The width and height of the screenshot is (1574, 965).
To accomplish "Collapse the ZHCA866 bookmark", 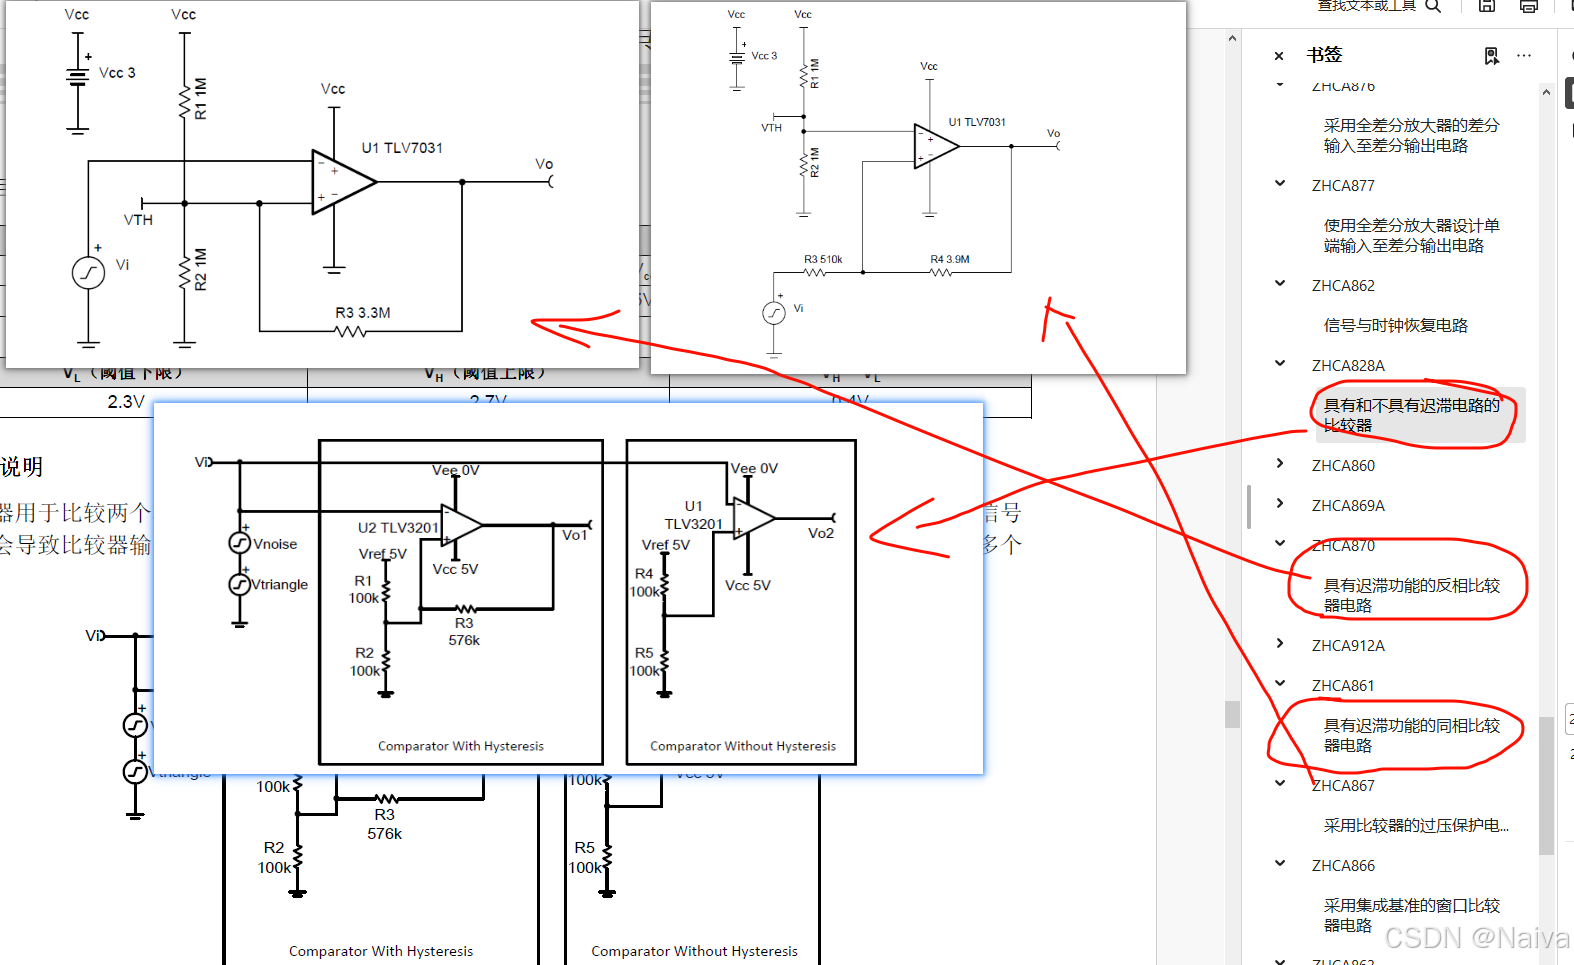I will pyautogui.click(x=1280, y=864).
